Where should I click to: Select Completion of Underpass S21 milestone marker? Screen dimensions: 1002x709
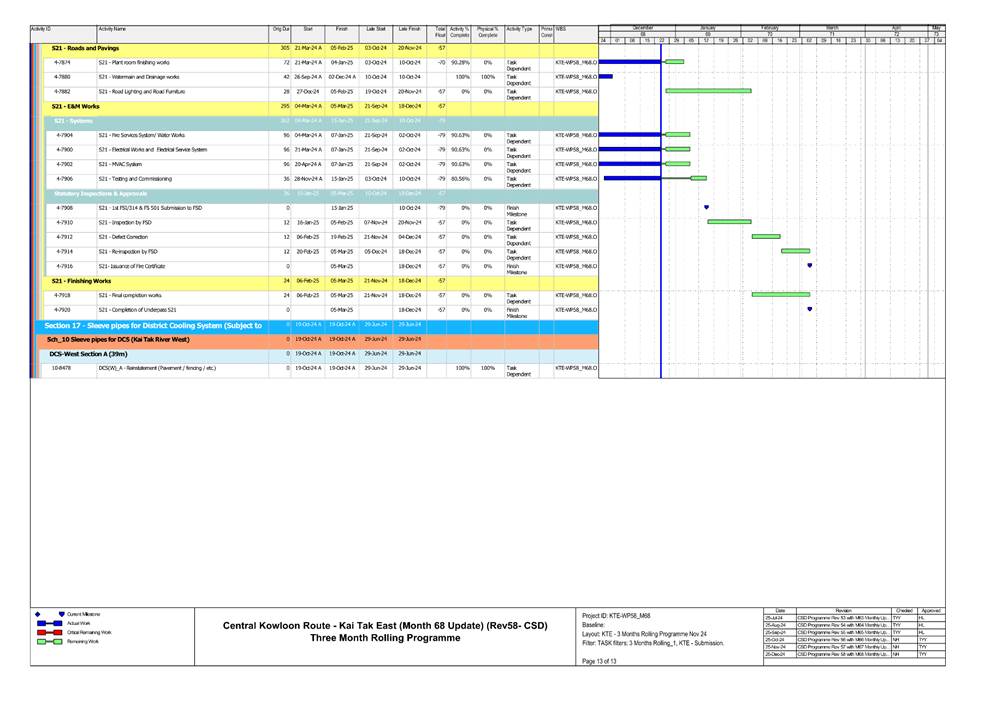[x=809, y=310]
